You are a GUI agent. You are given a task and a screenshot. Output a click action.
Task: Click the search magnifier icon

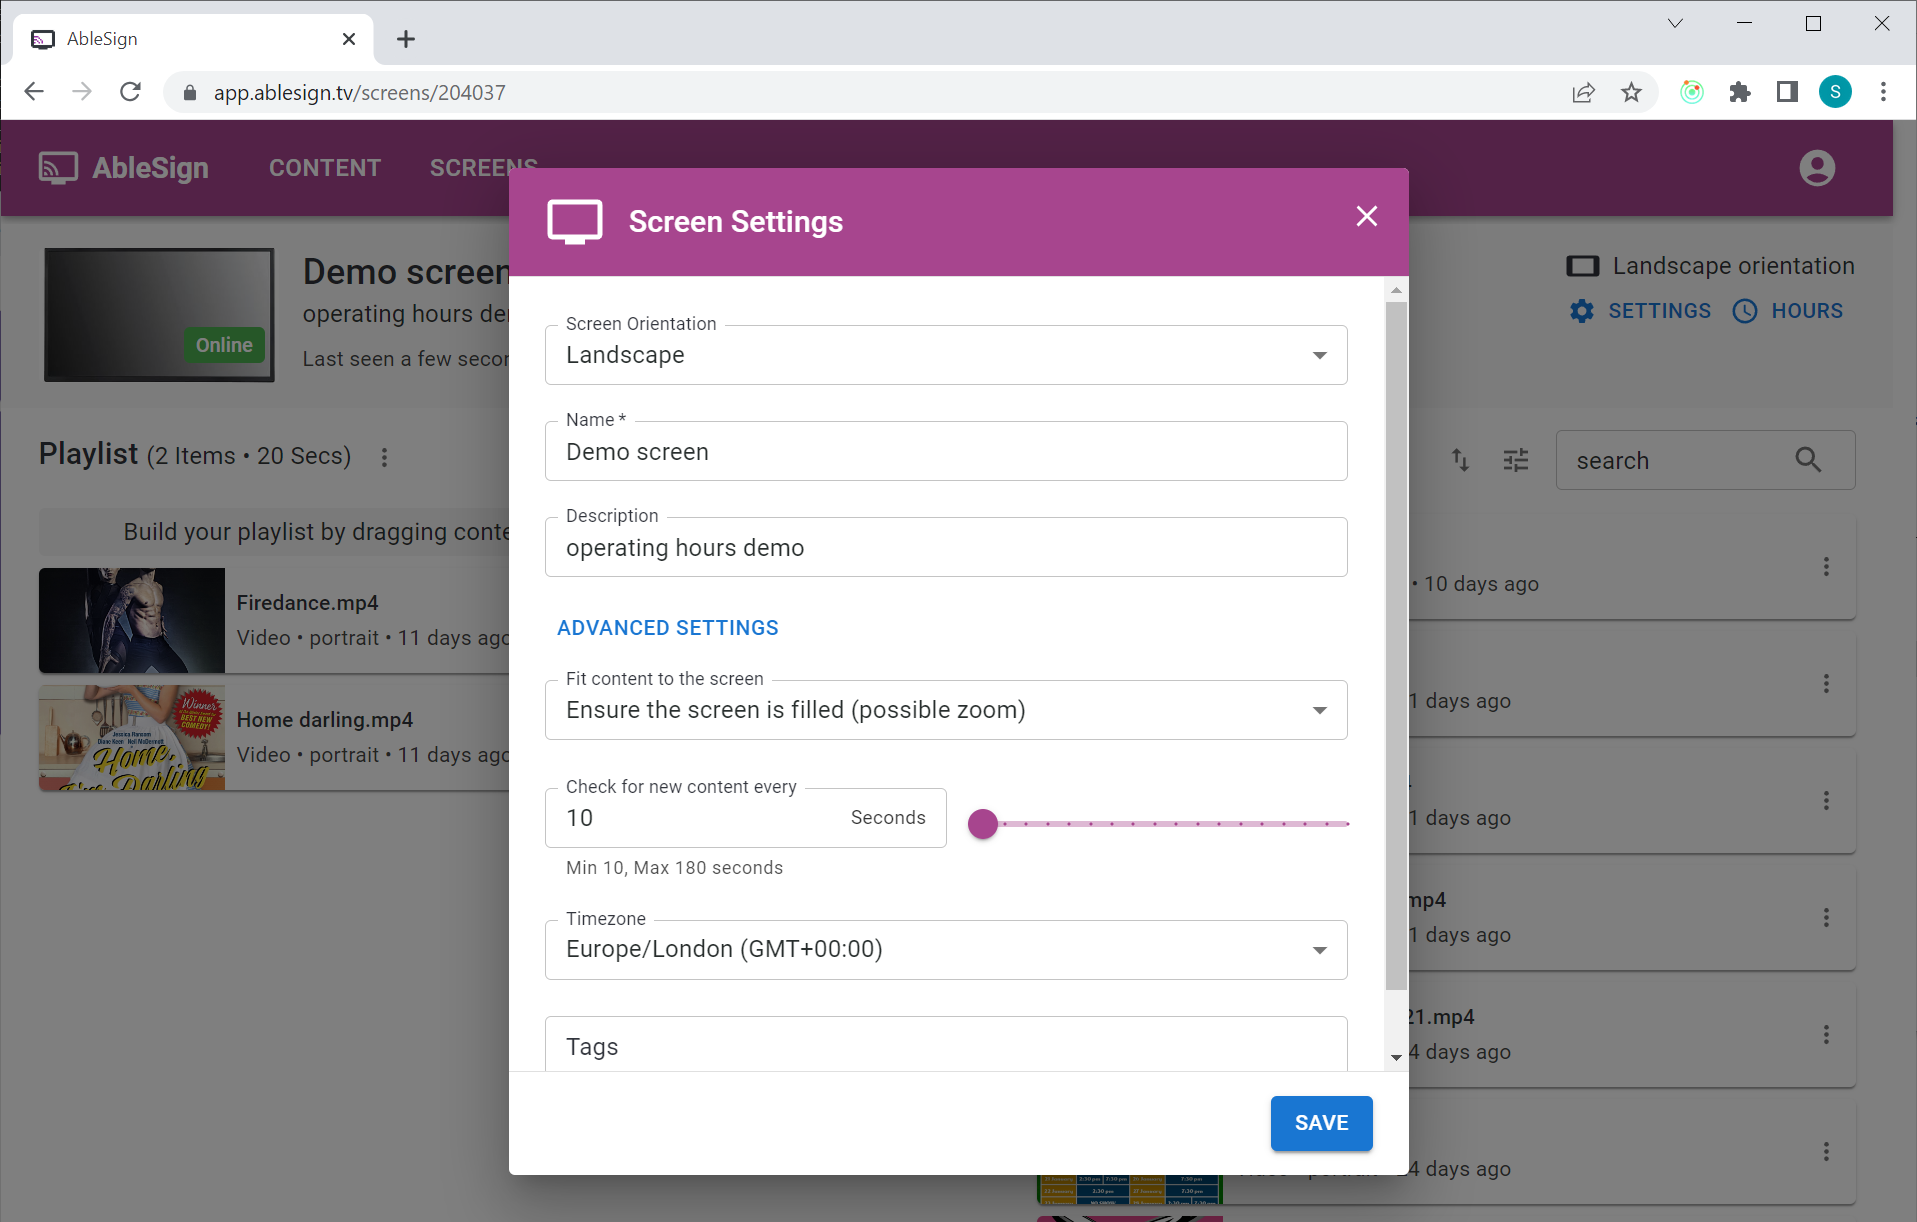click(1807, 460)
